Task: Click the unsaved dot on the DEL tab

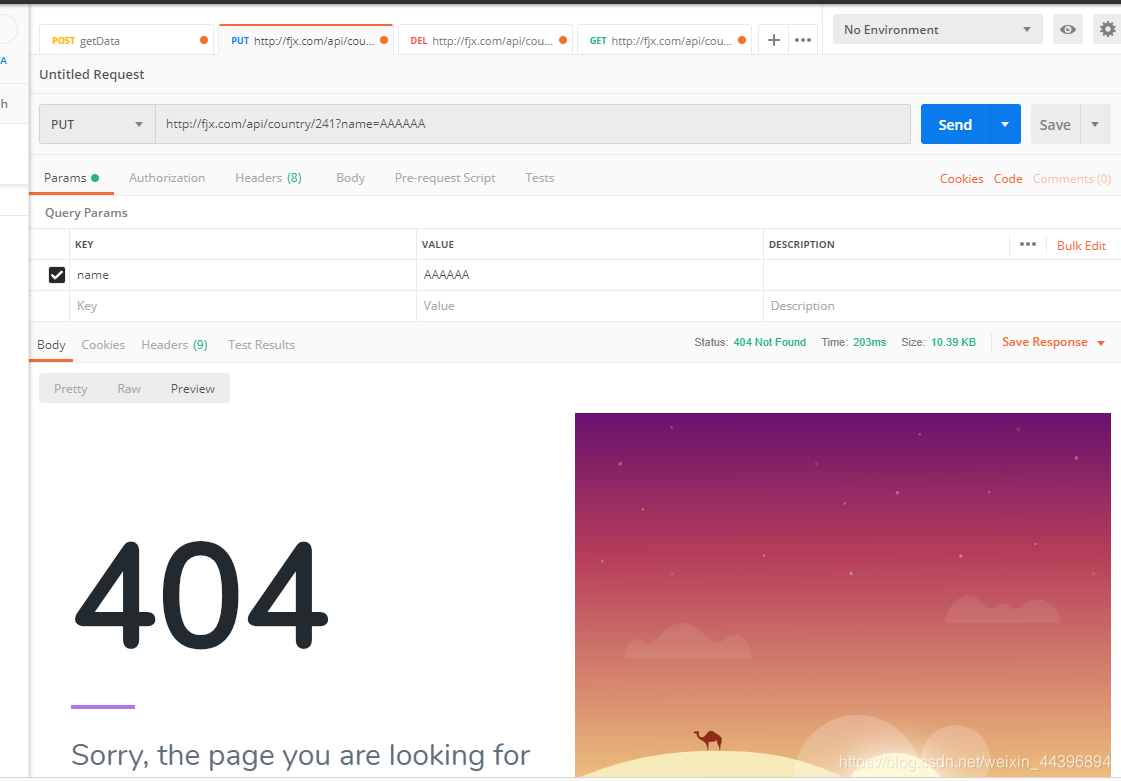Action: click(x=563, y=41)
